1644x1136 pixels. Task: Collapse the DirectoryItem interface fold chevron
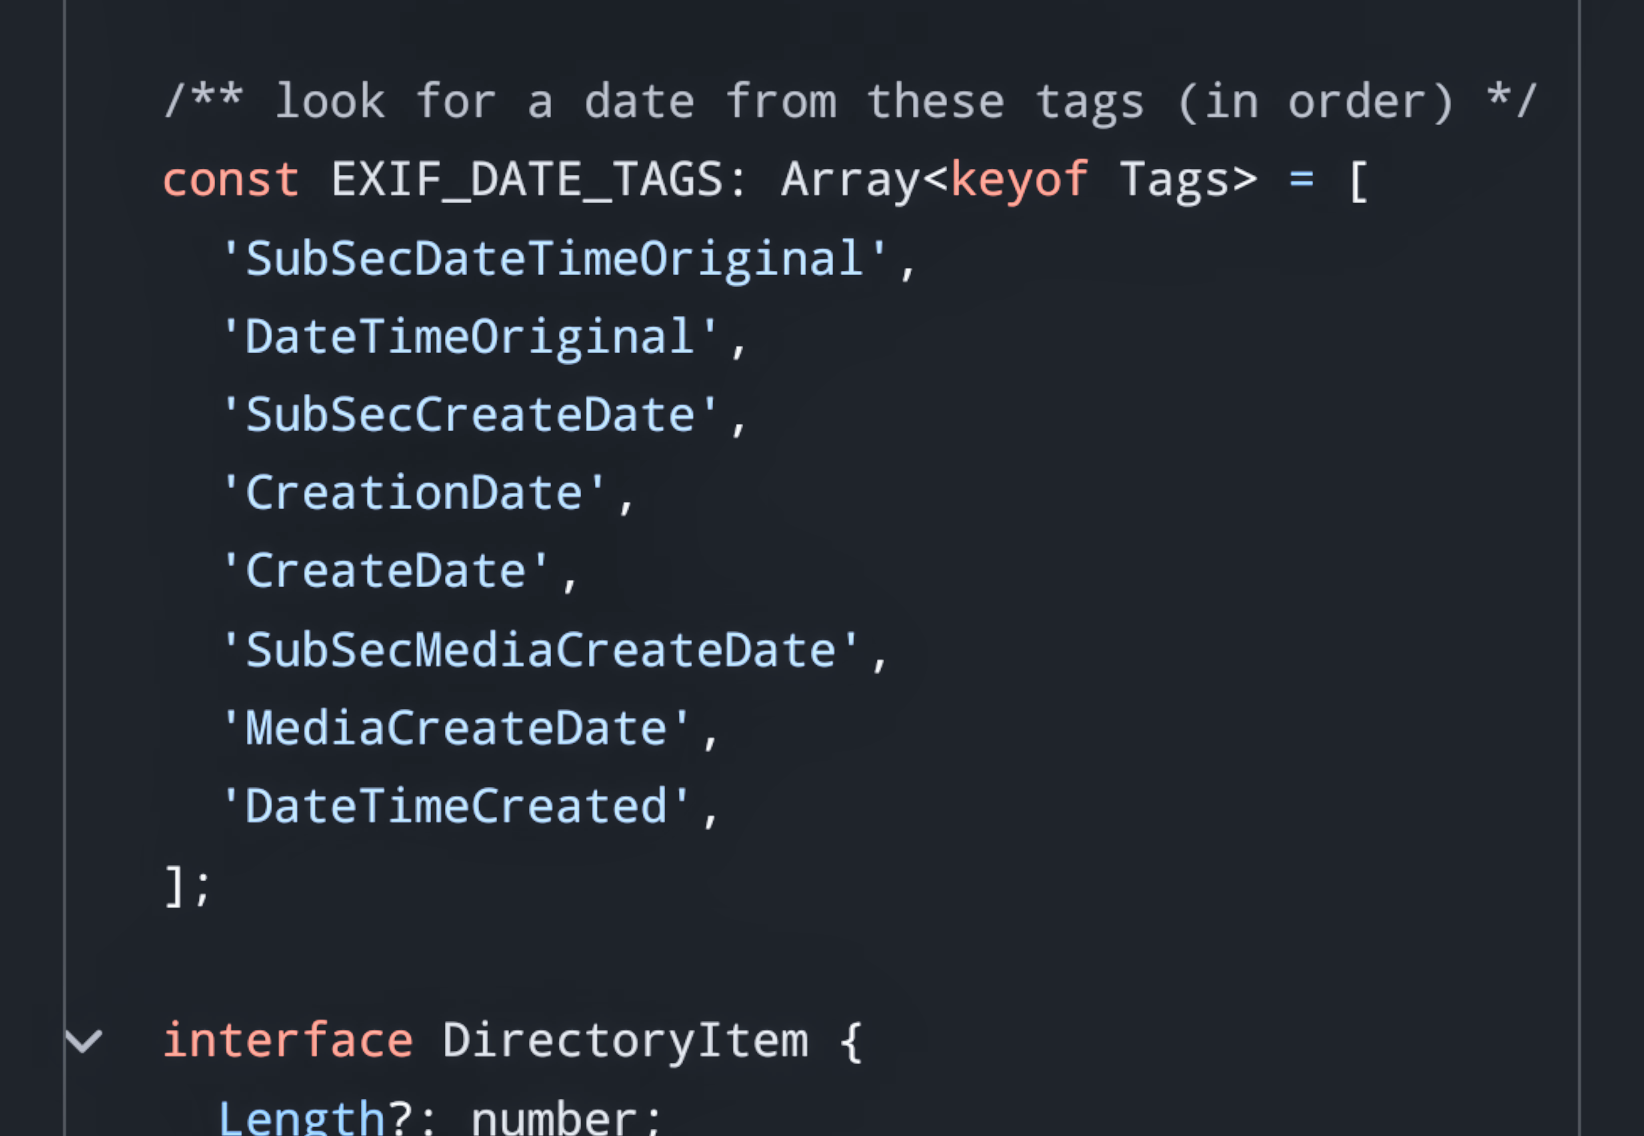pyautogui.click(x=83, y=1041)
